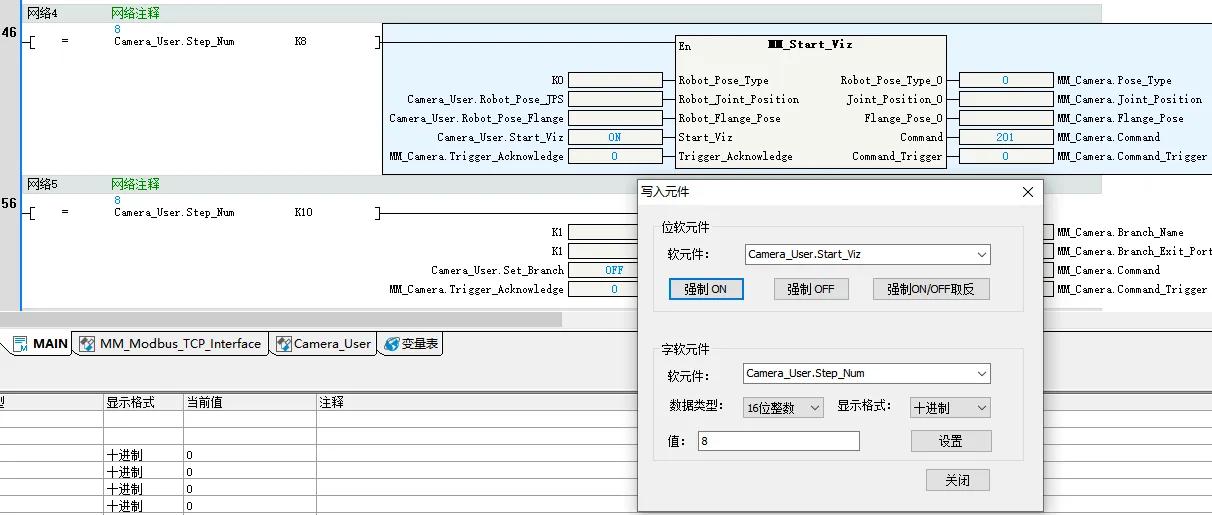Click the 变量表 tab icon
This screenshot has height=515, width=1212.
390,344
